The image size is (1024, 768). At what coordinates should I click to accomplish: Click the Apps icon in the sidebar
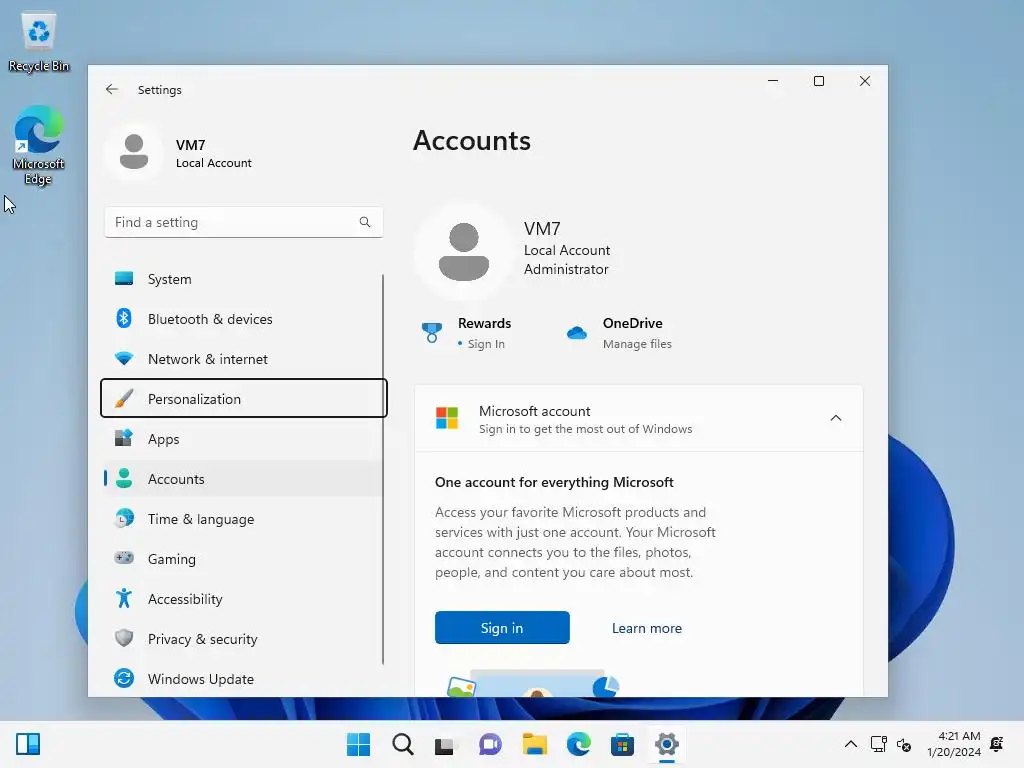(124, 438)
